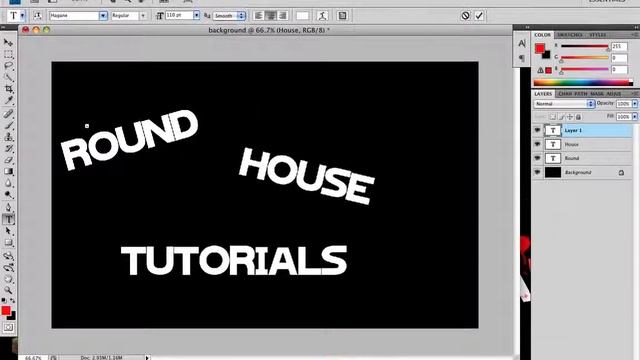Select the Rectangular Marquee tool
Screen dimensions: 640x360
[8, 54]
